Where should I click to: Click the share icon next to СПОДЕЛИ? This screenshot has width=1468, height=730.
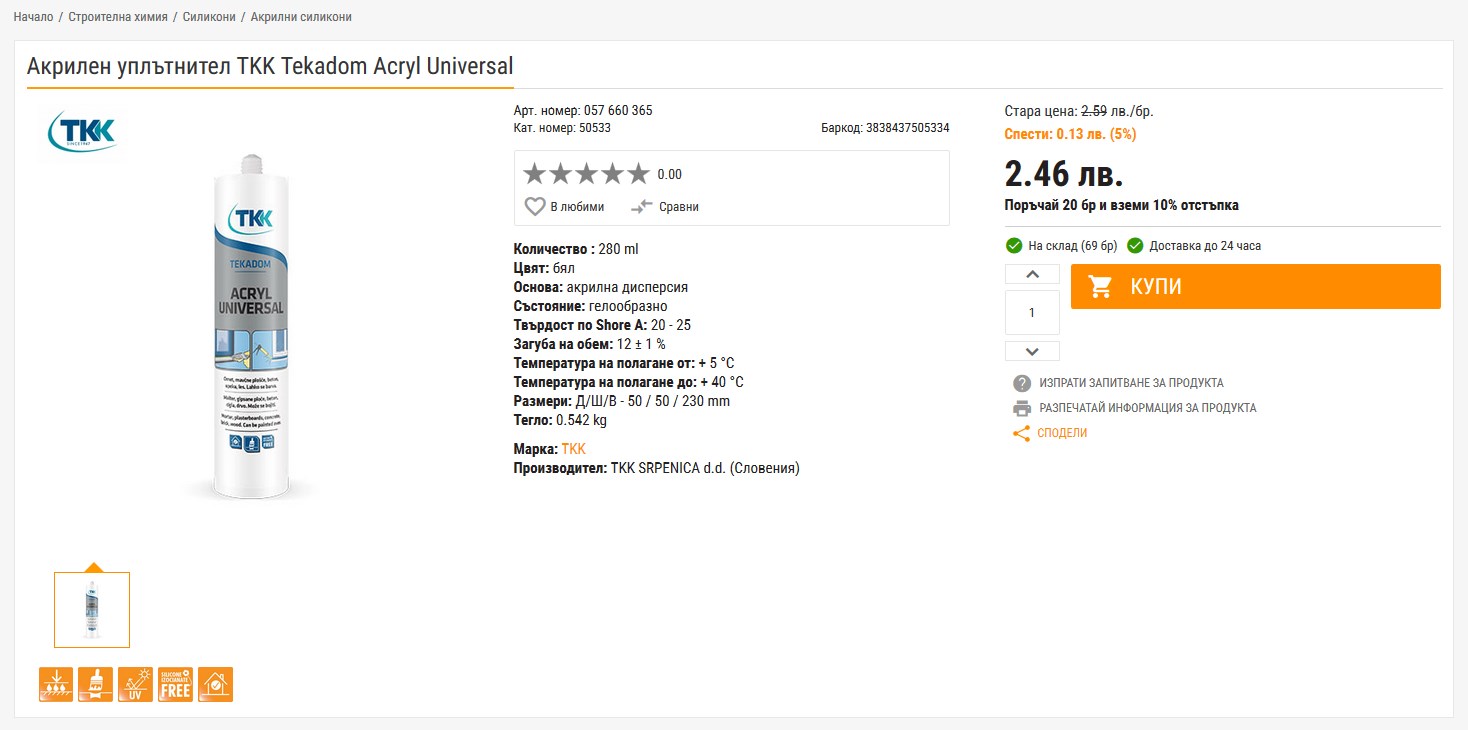coord(1021,433)
